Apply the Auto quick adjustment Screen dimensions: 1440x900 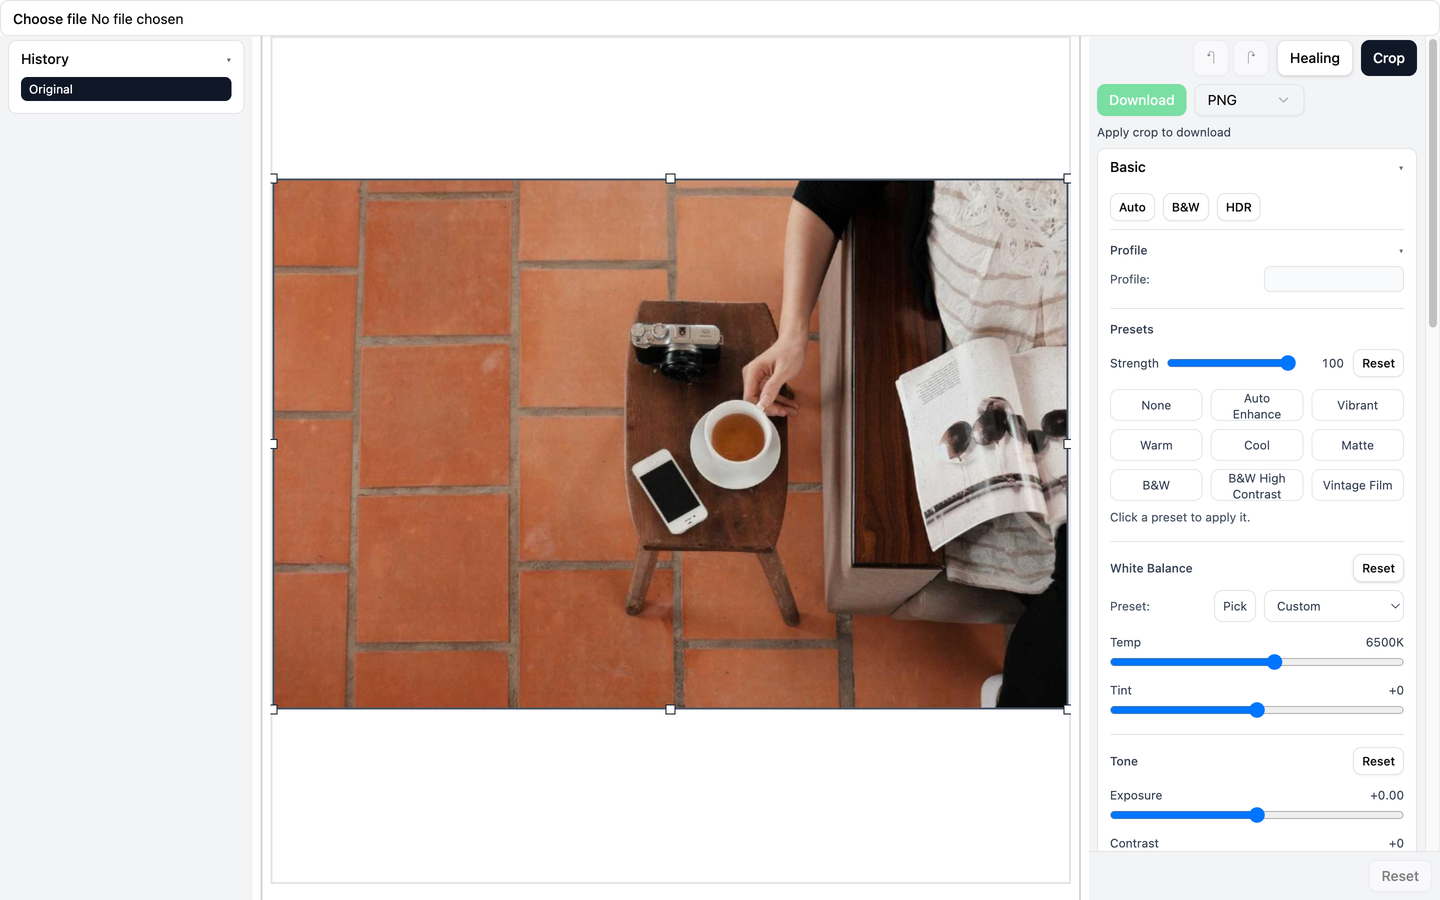(1132, 207)
